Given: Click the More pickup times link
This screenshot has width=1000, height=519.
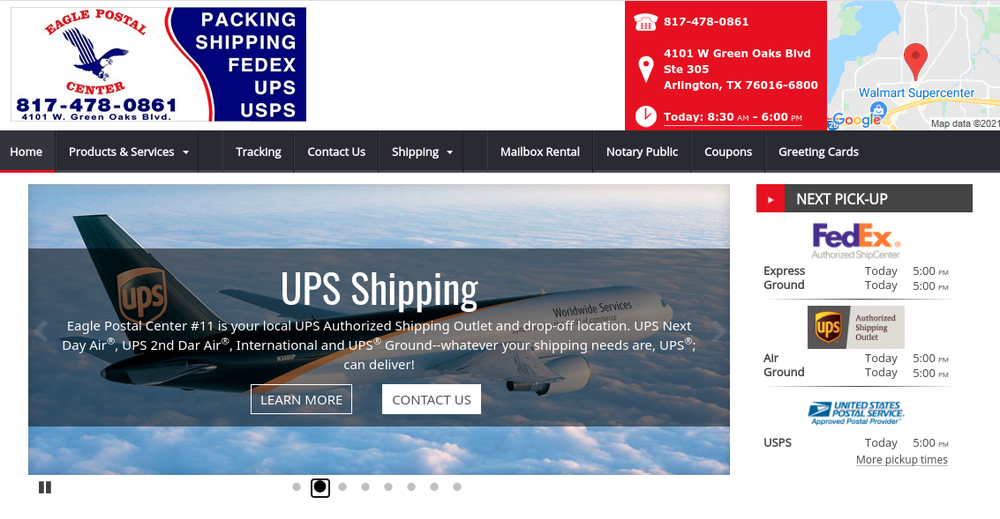Looking at the screenshot, I should (x=902, y=460).
